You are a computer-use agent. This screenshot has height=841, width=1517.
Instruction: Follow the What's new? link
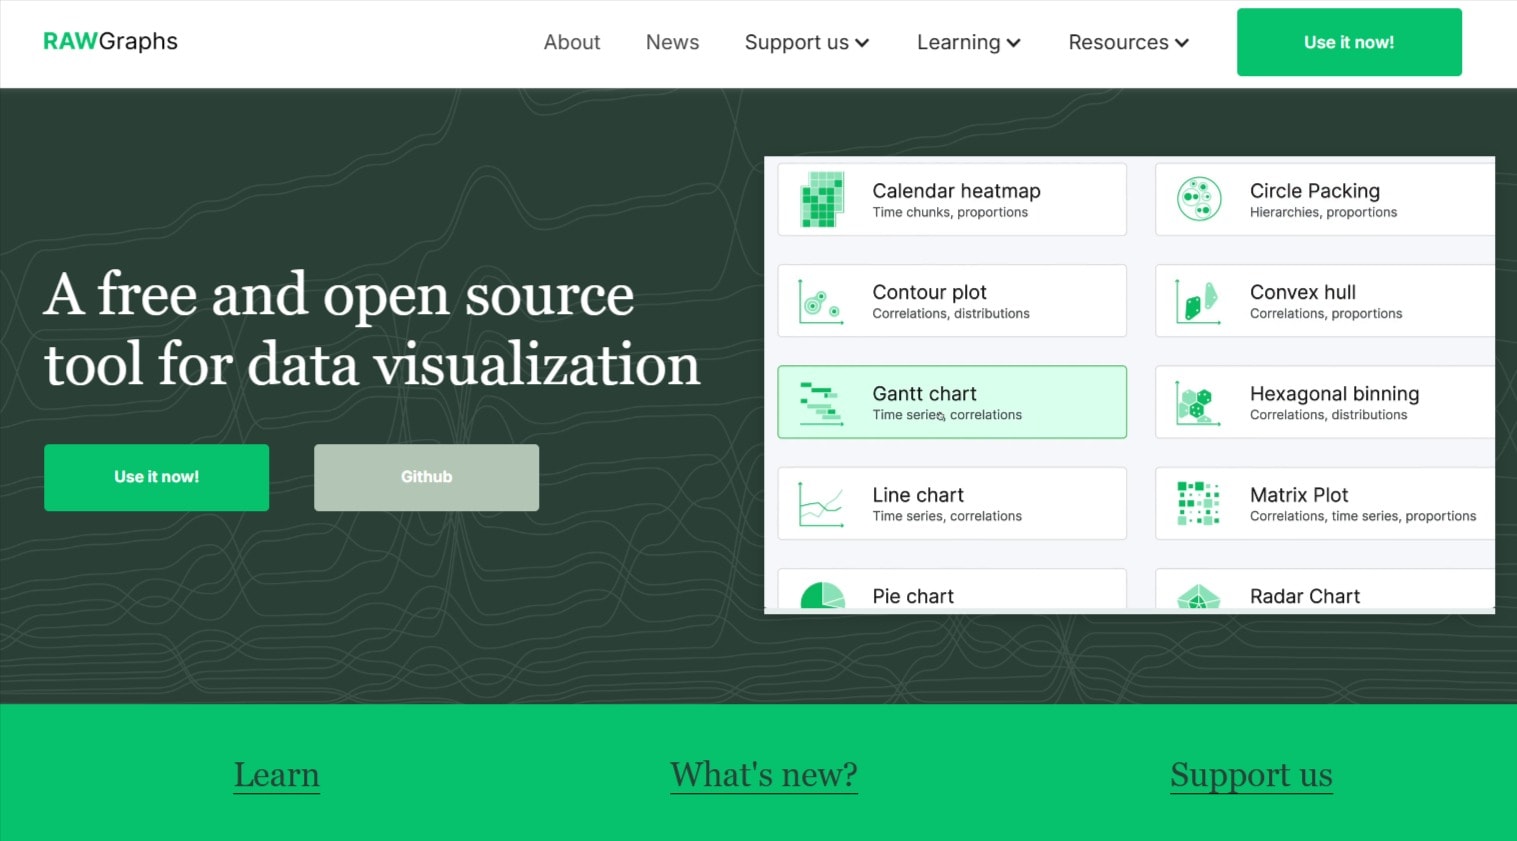click(x=764, y=775)
